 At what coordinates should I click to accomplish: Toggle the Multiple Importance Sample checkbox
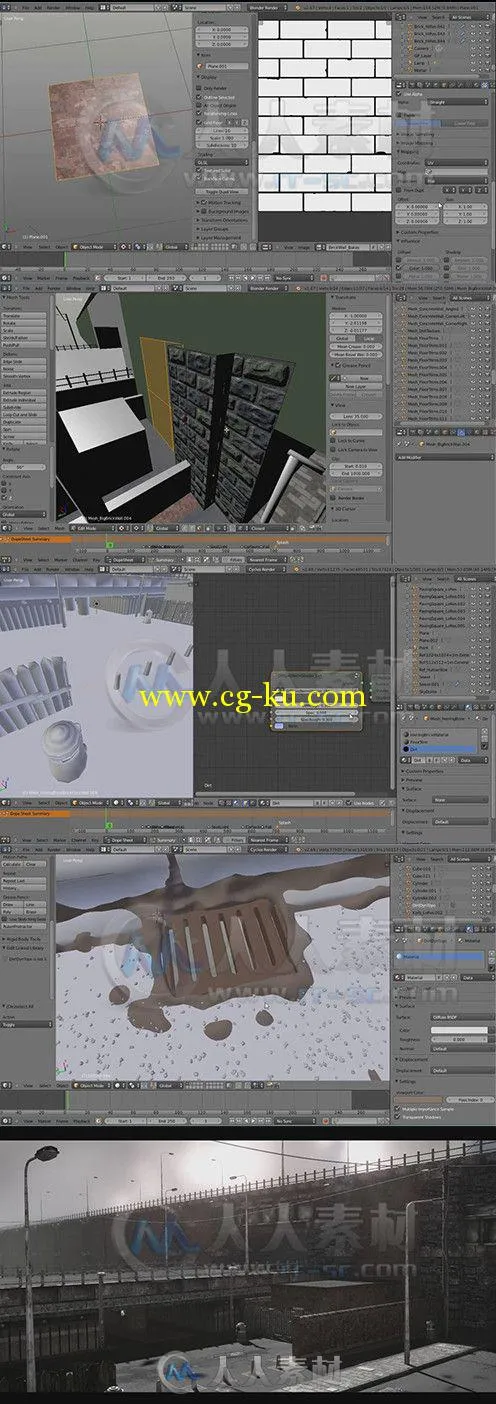[397, 1109]
